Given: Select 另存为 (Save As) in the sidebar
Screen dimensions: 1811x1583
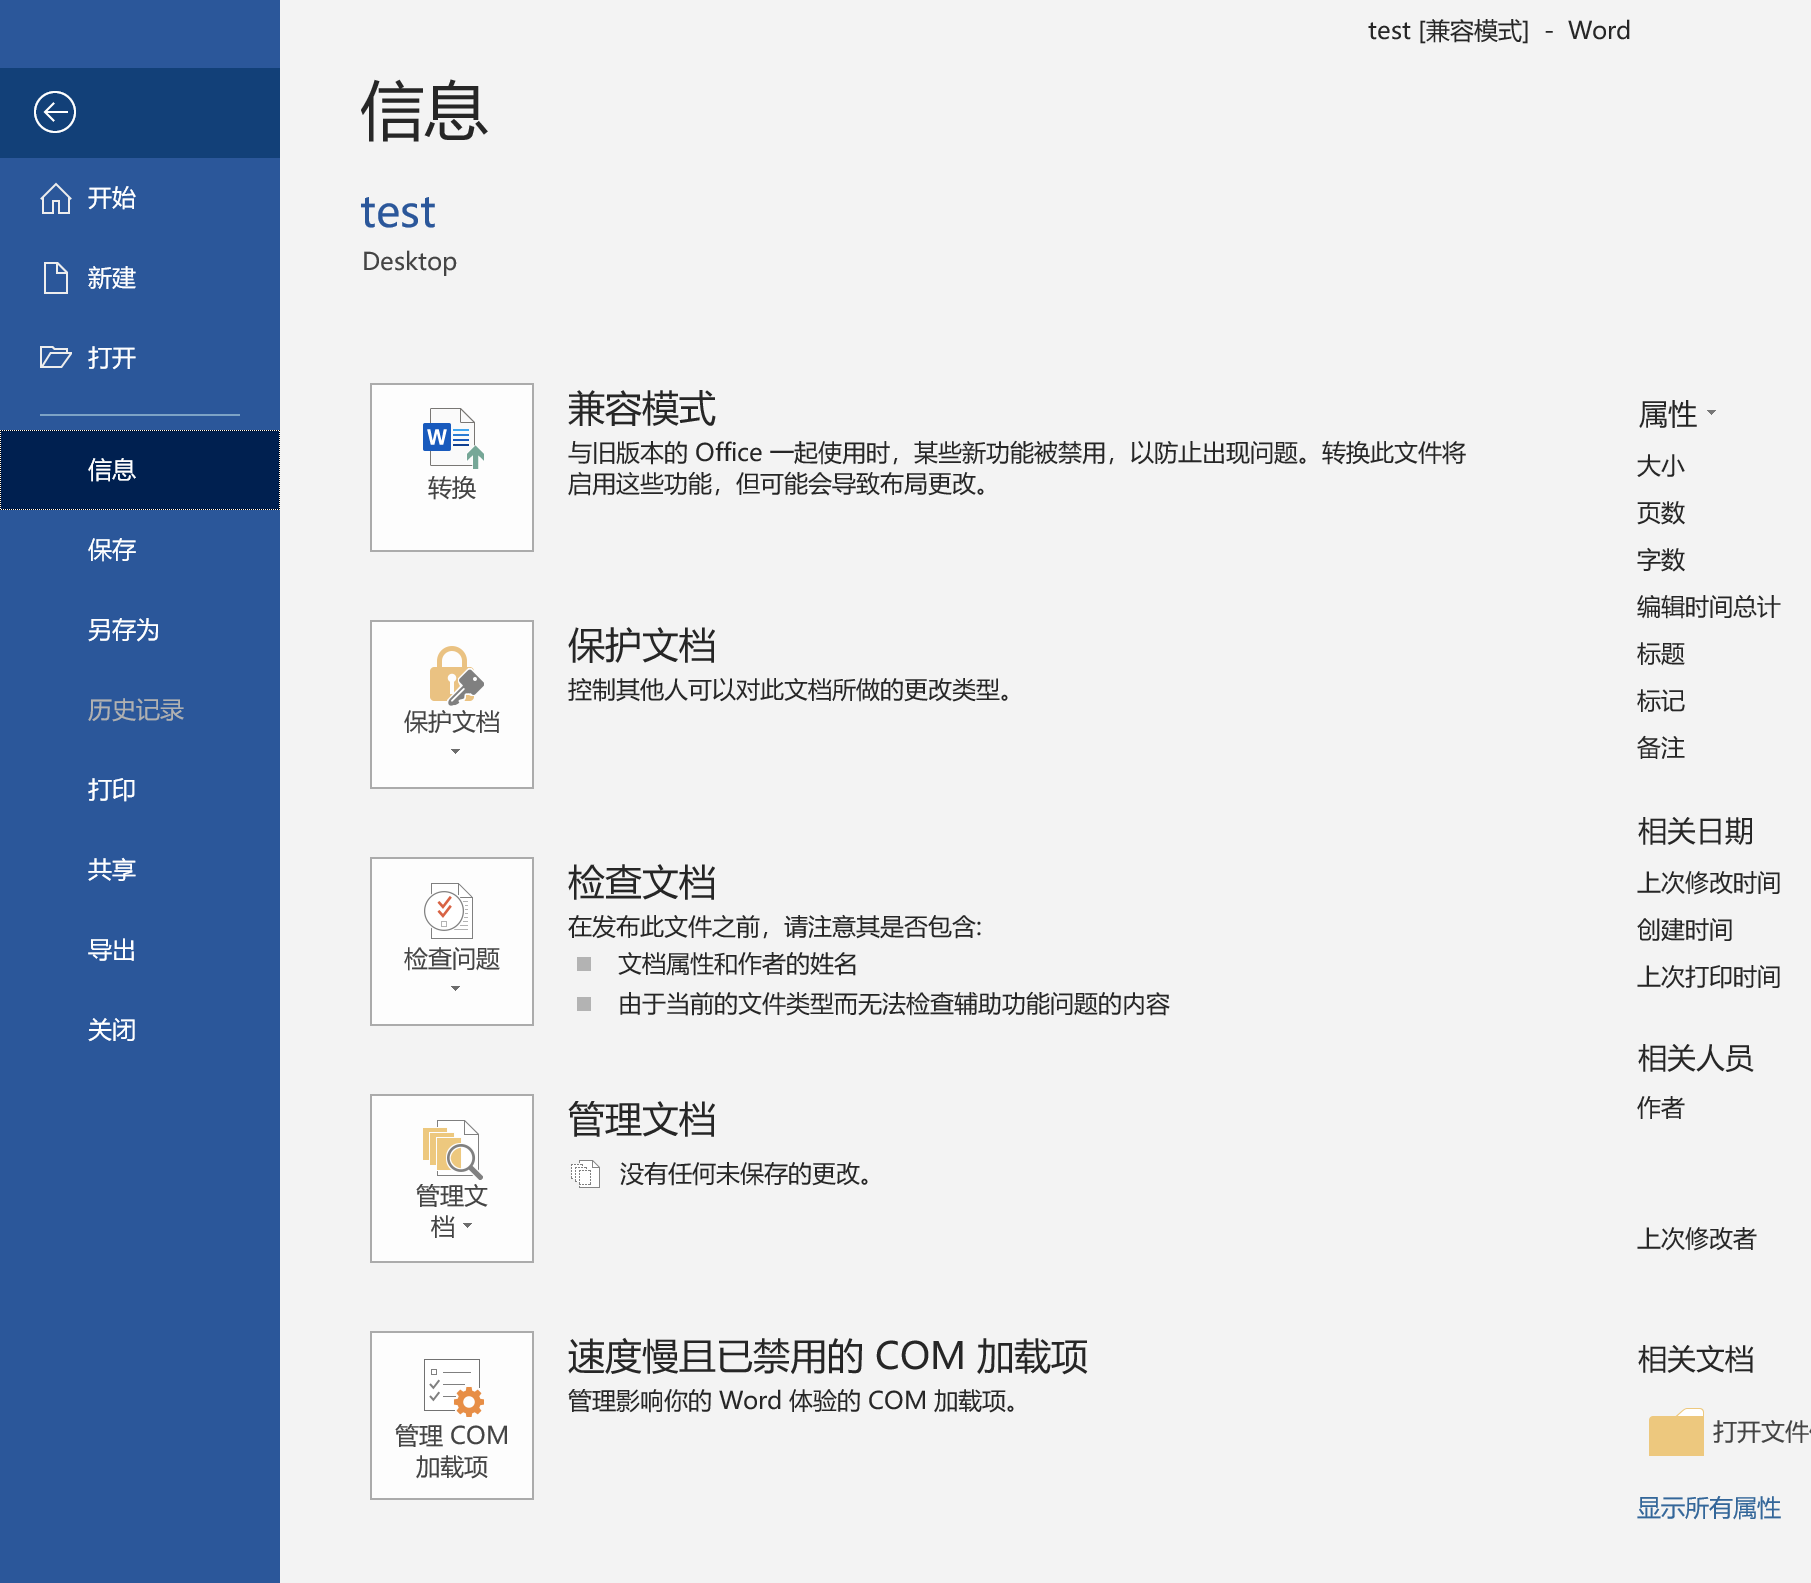Looking at the screenshot, I should pos(123,630).
